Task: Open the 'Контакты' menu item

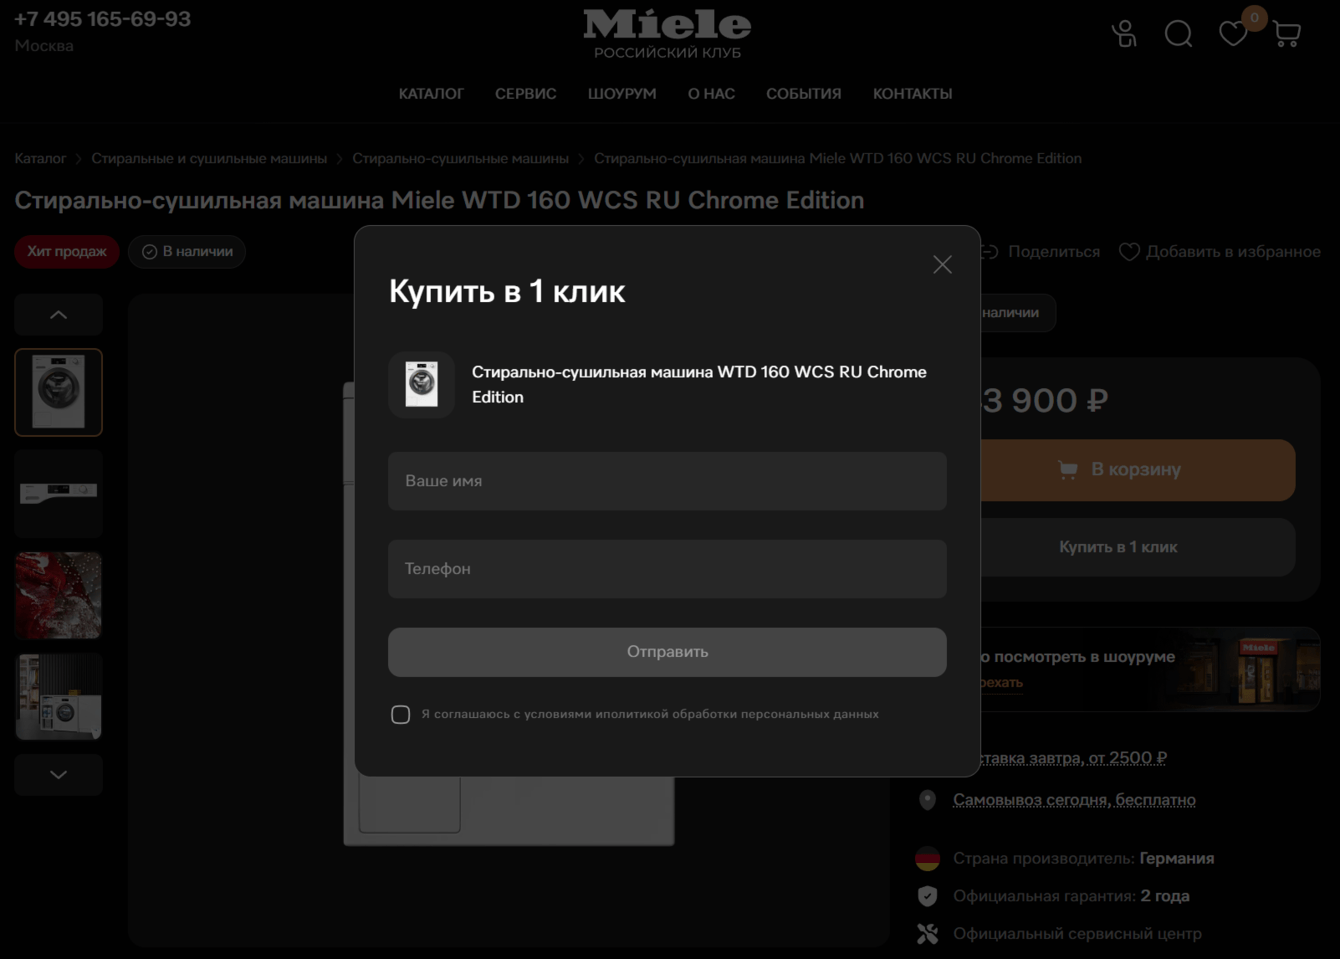Action: point(912,94)
